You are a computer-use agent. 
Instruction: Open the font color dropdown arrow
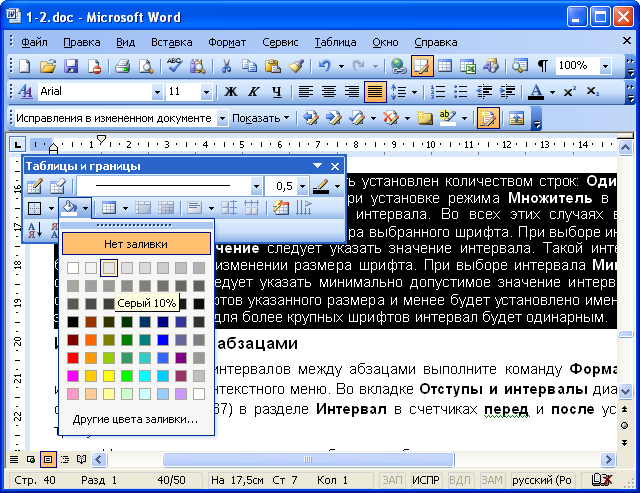click(552, 92)
